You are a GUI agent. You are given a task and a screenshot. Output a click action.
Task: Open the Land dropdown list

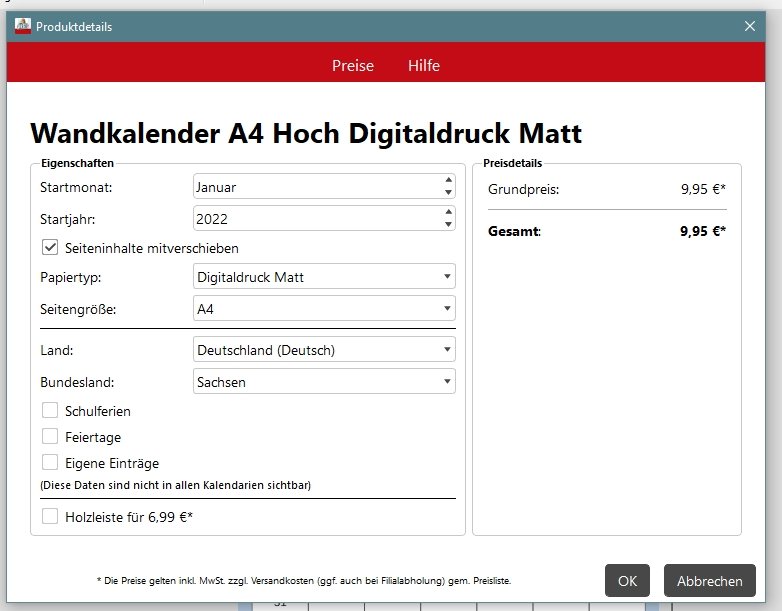pos(323,350)
